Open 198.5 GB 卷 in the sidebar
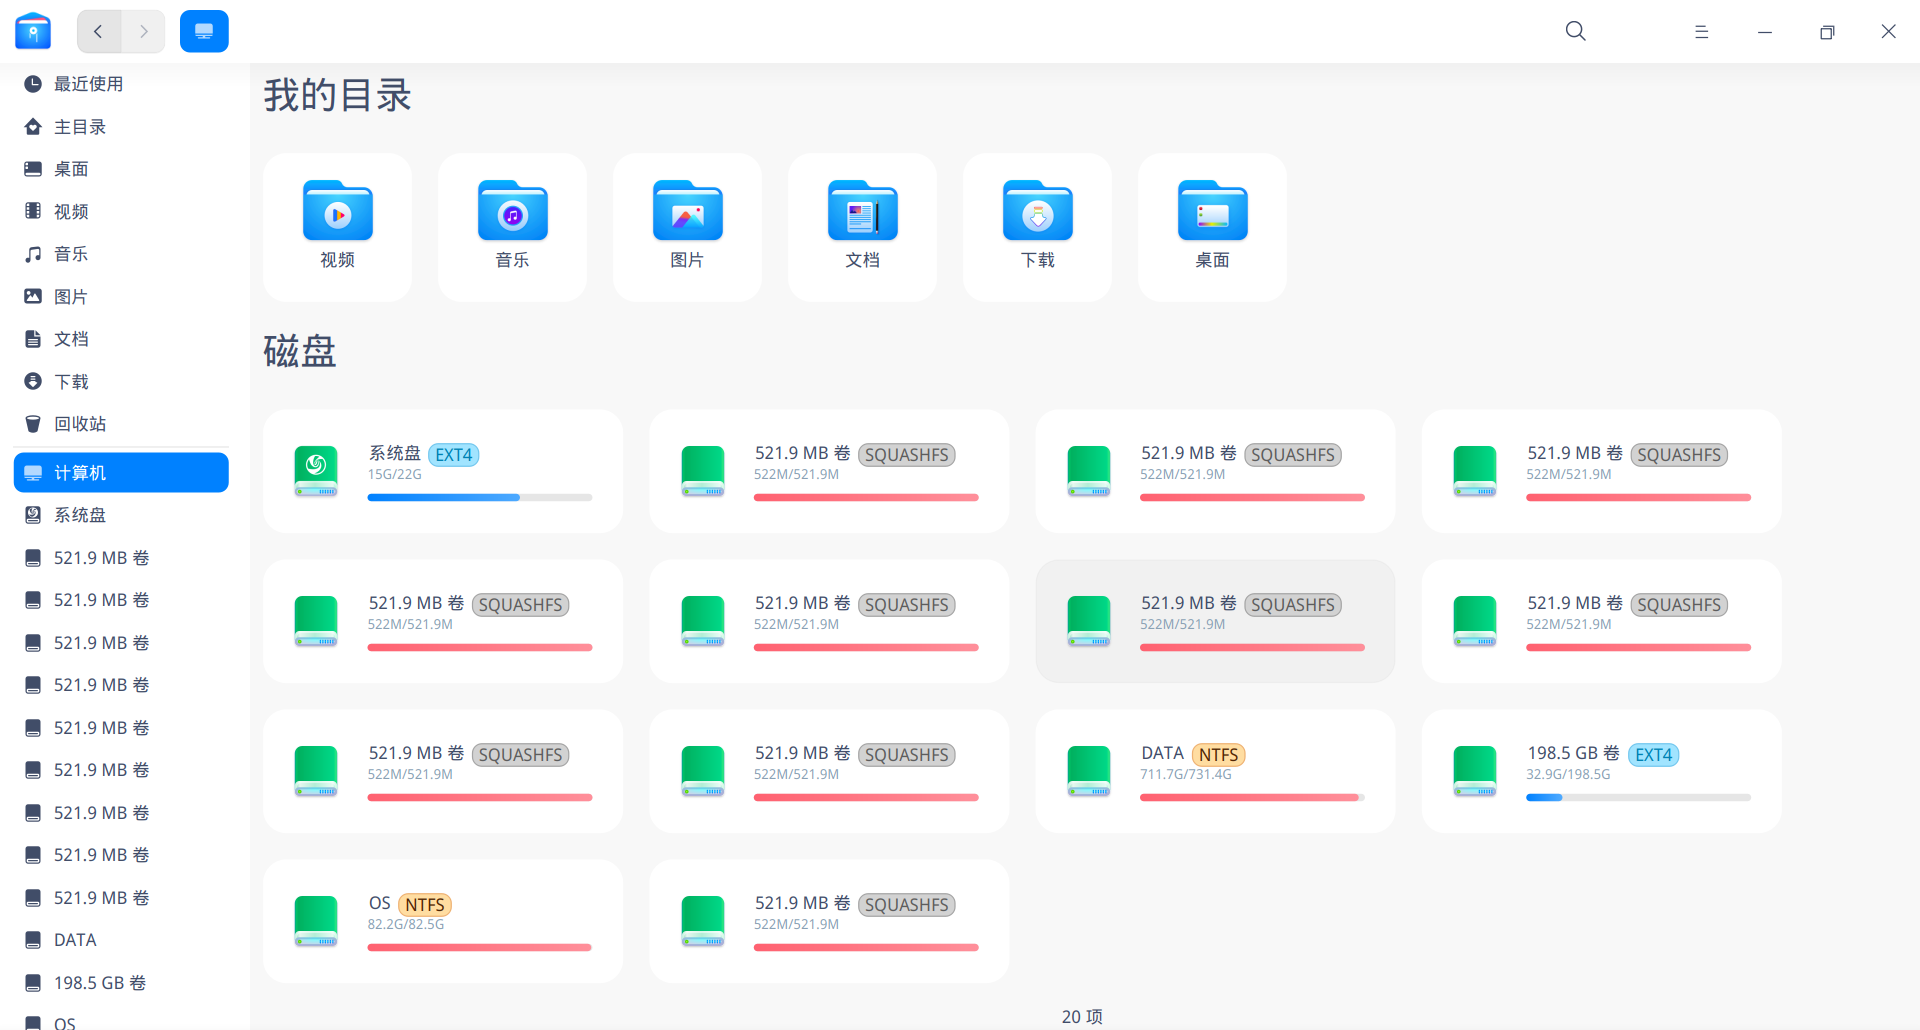 (121, 983)
